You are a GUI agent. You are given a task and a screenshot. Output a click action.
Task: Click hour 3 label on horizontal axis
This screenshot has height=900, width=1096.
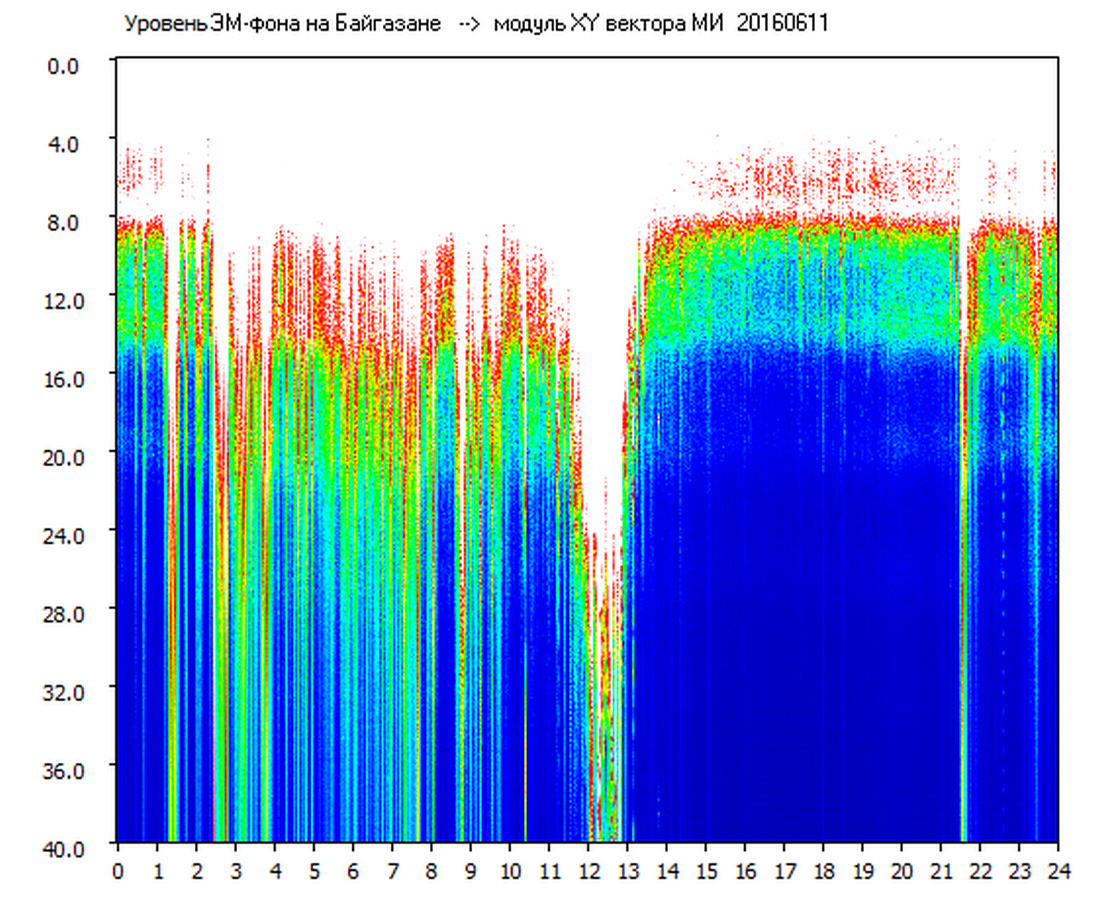[x=235, y=871]
